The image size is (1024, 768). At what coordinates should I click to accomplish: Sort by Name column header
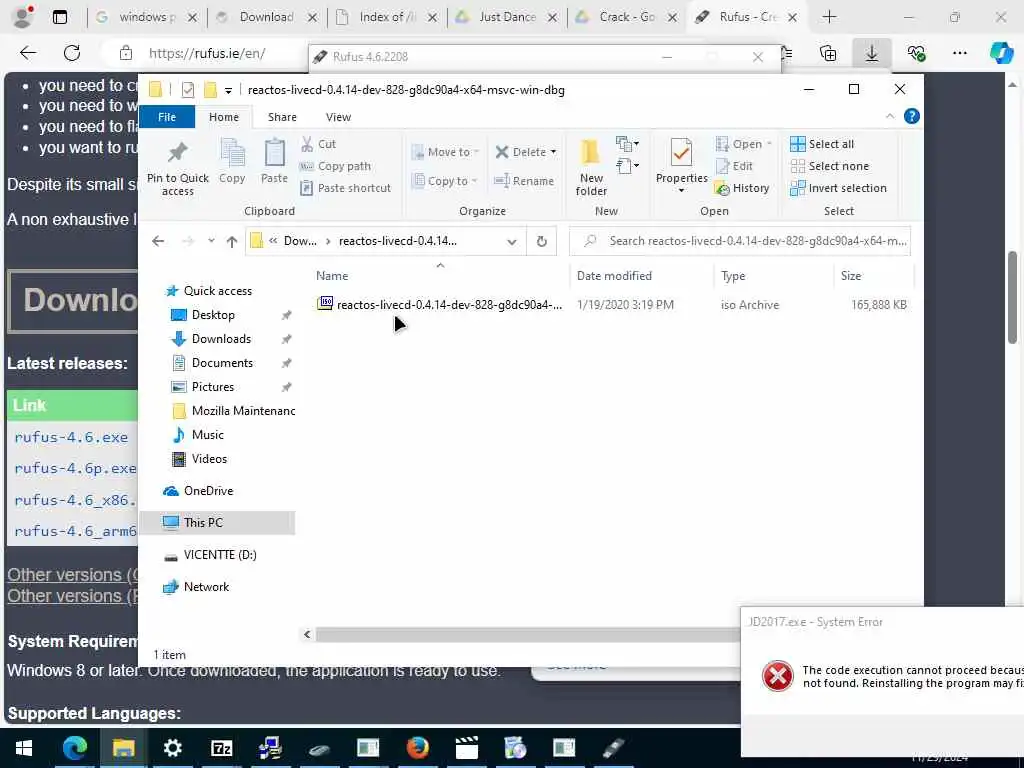pyautogui.click(x=332, y=276)
